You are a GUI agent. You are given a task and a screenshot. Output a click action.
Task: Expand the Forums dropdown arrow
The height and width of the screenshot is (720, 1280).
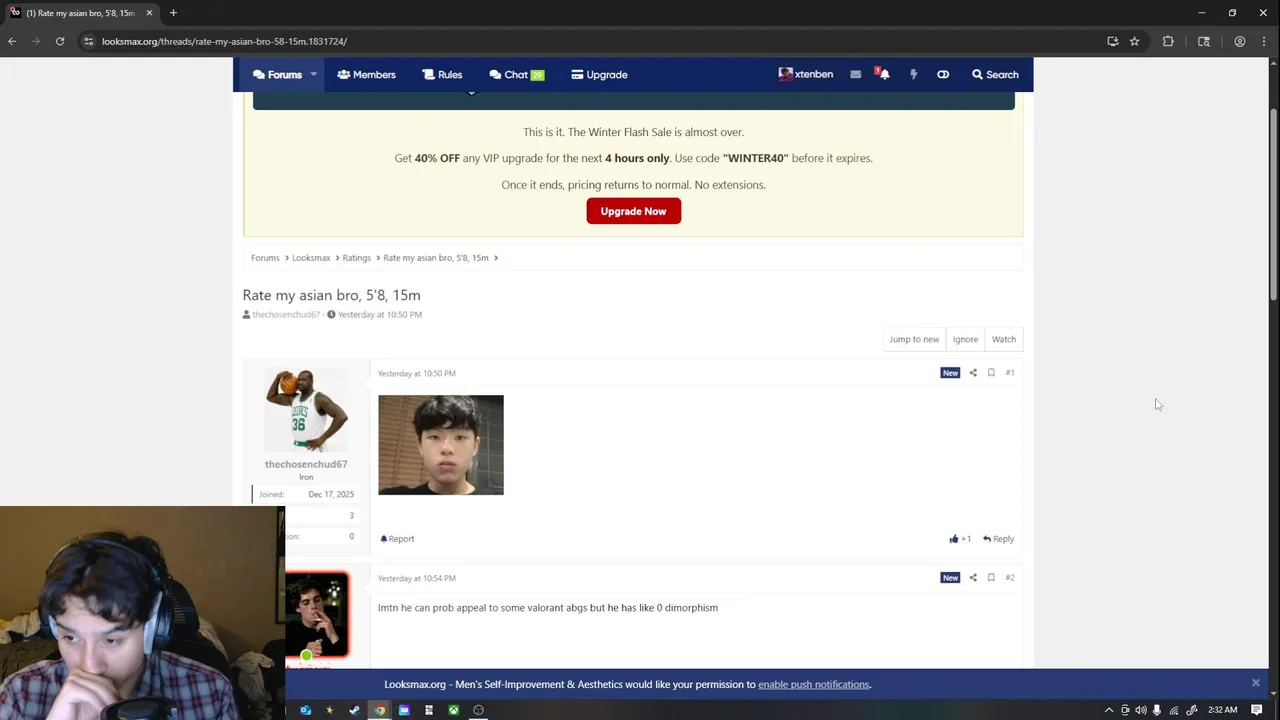[313, 74]
